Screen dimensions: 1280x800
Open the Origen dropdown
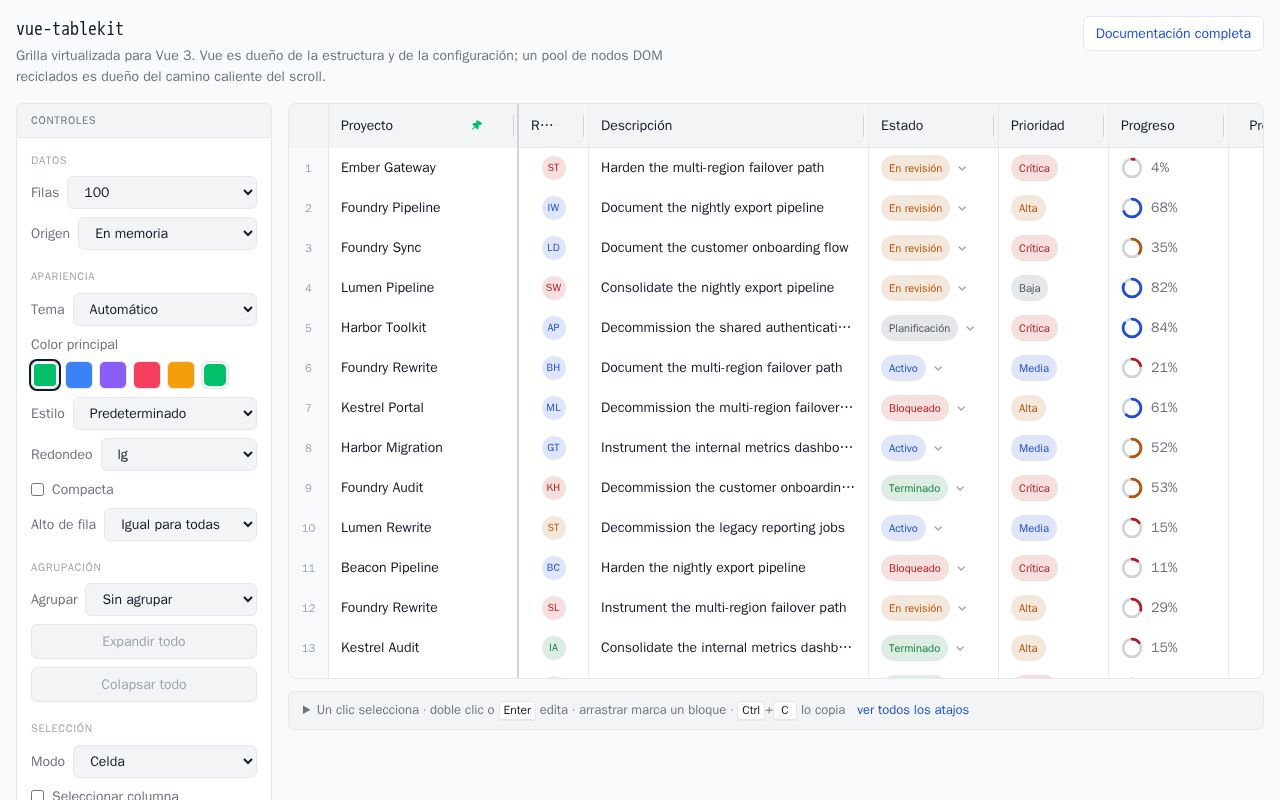click(167, 234)
